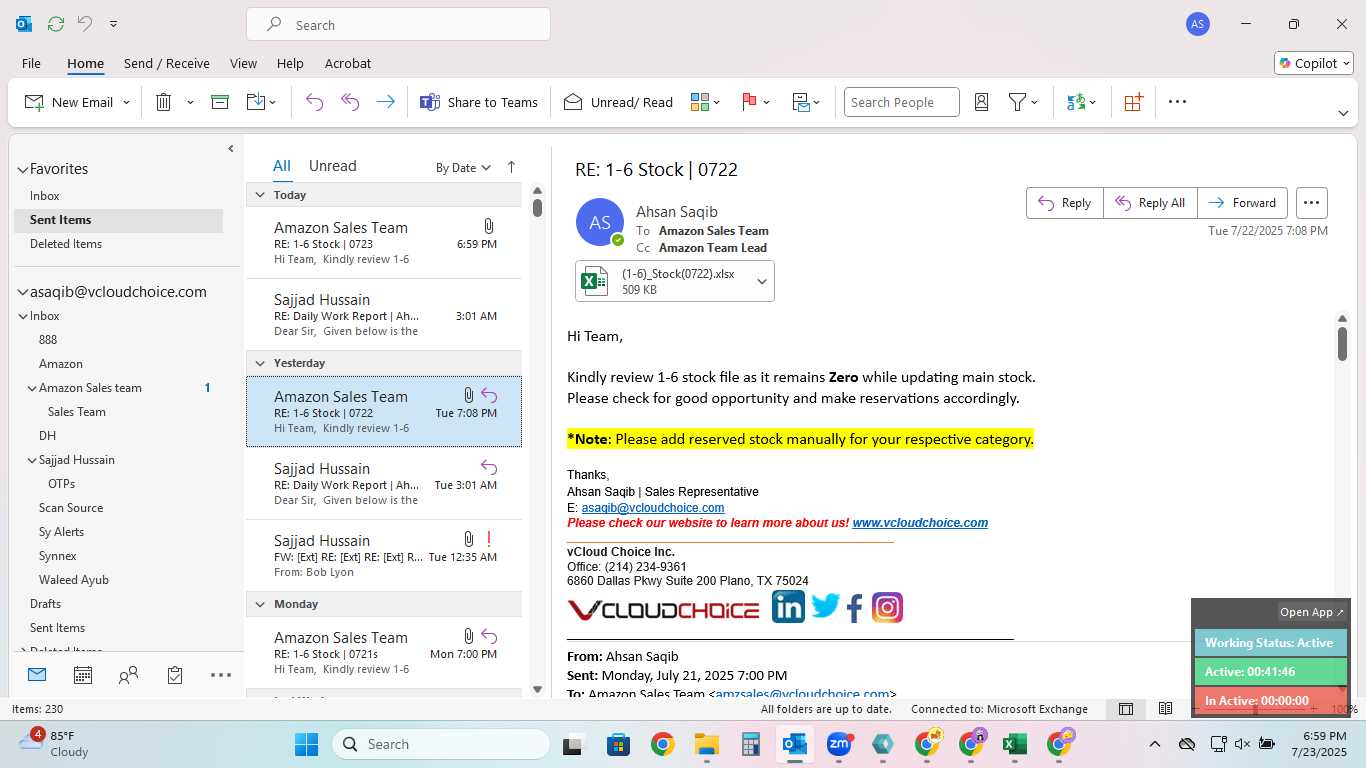This screenshot has width=1366, height=768.
Task: Show Unread messages tab
Action: point(333,166)
